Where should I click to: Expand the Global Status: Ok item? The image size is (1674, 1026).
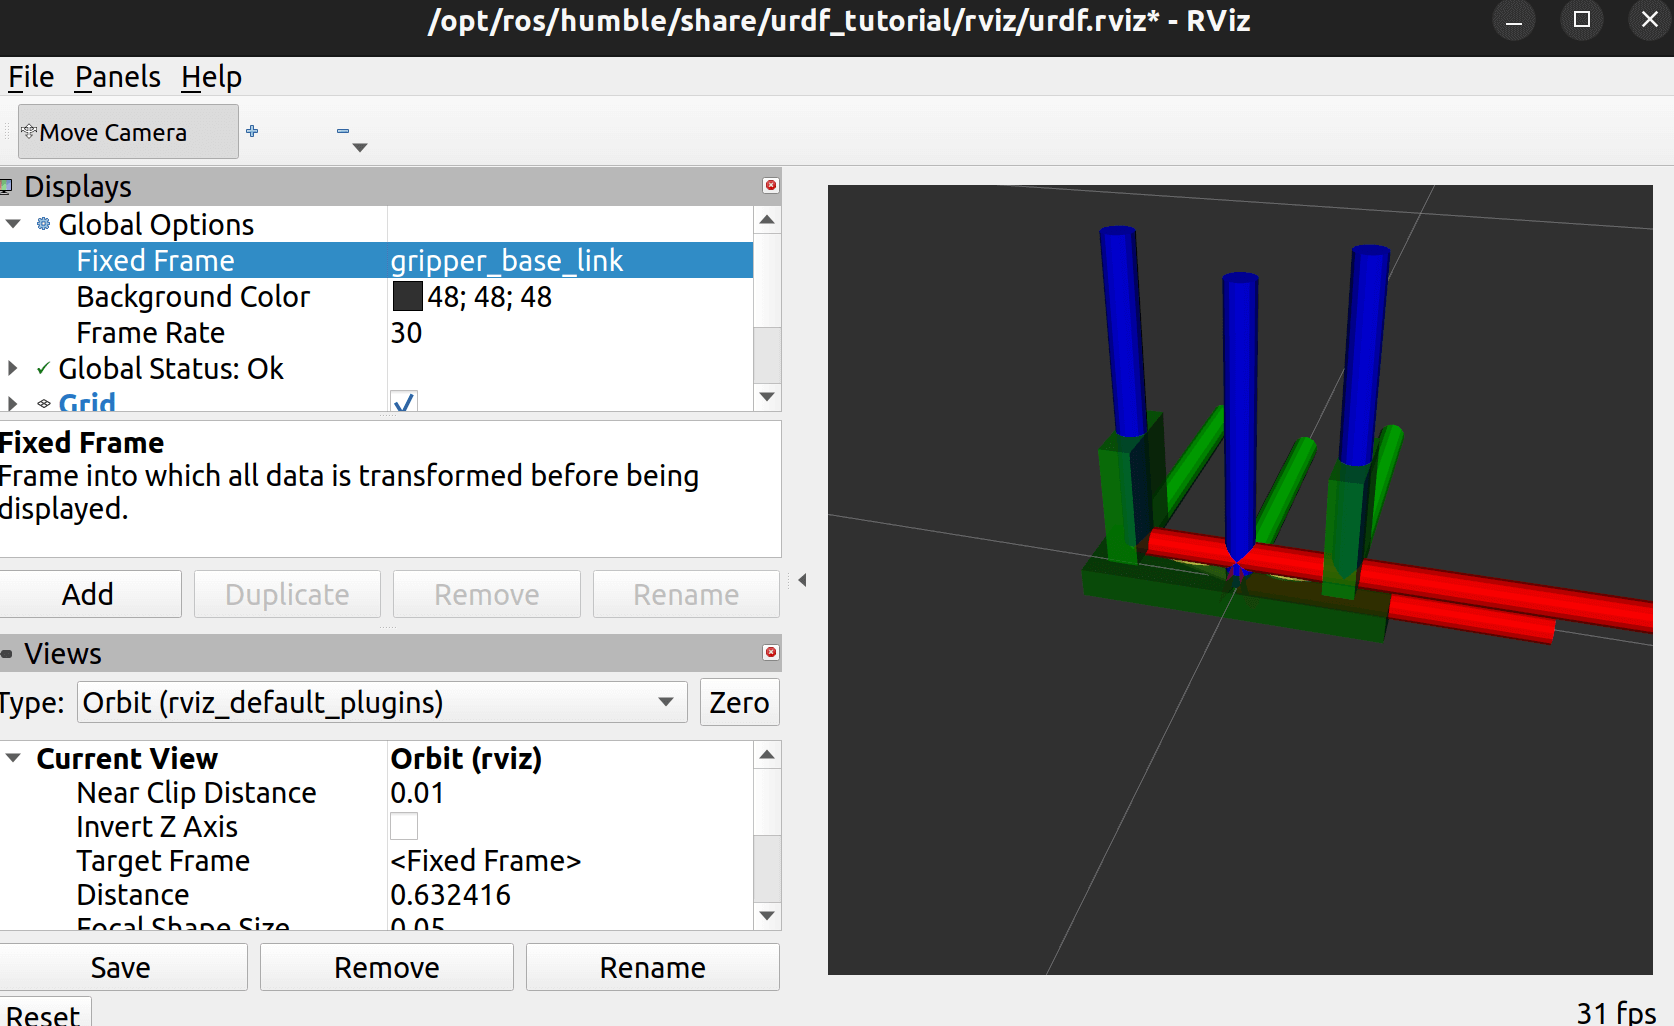pos(13,368)
